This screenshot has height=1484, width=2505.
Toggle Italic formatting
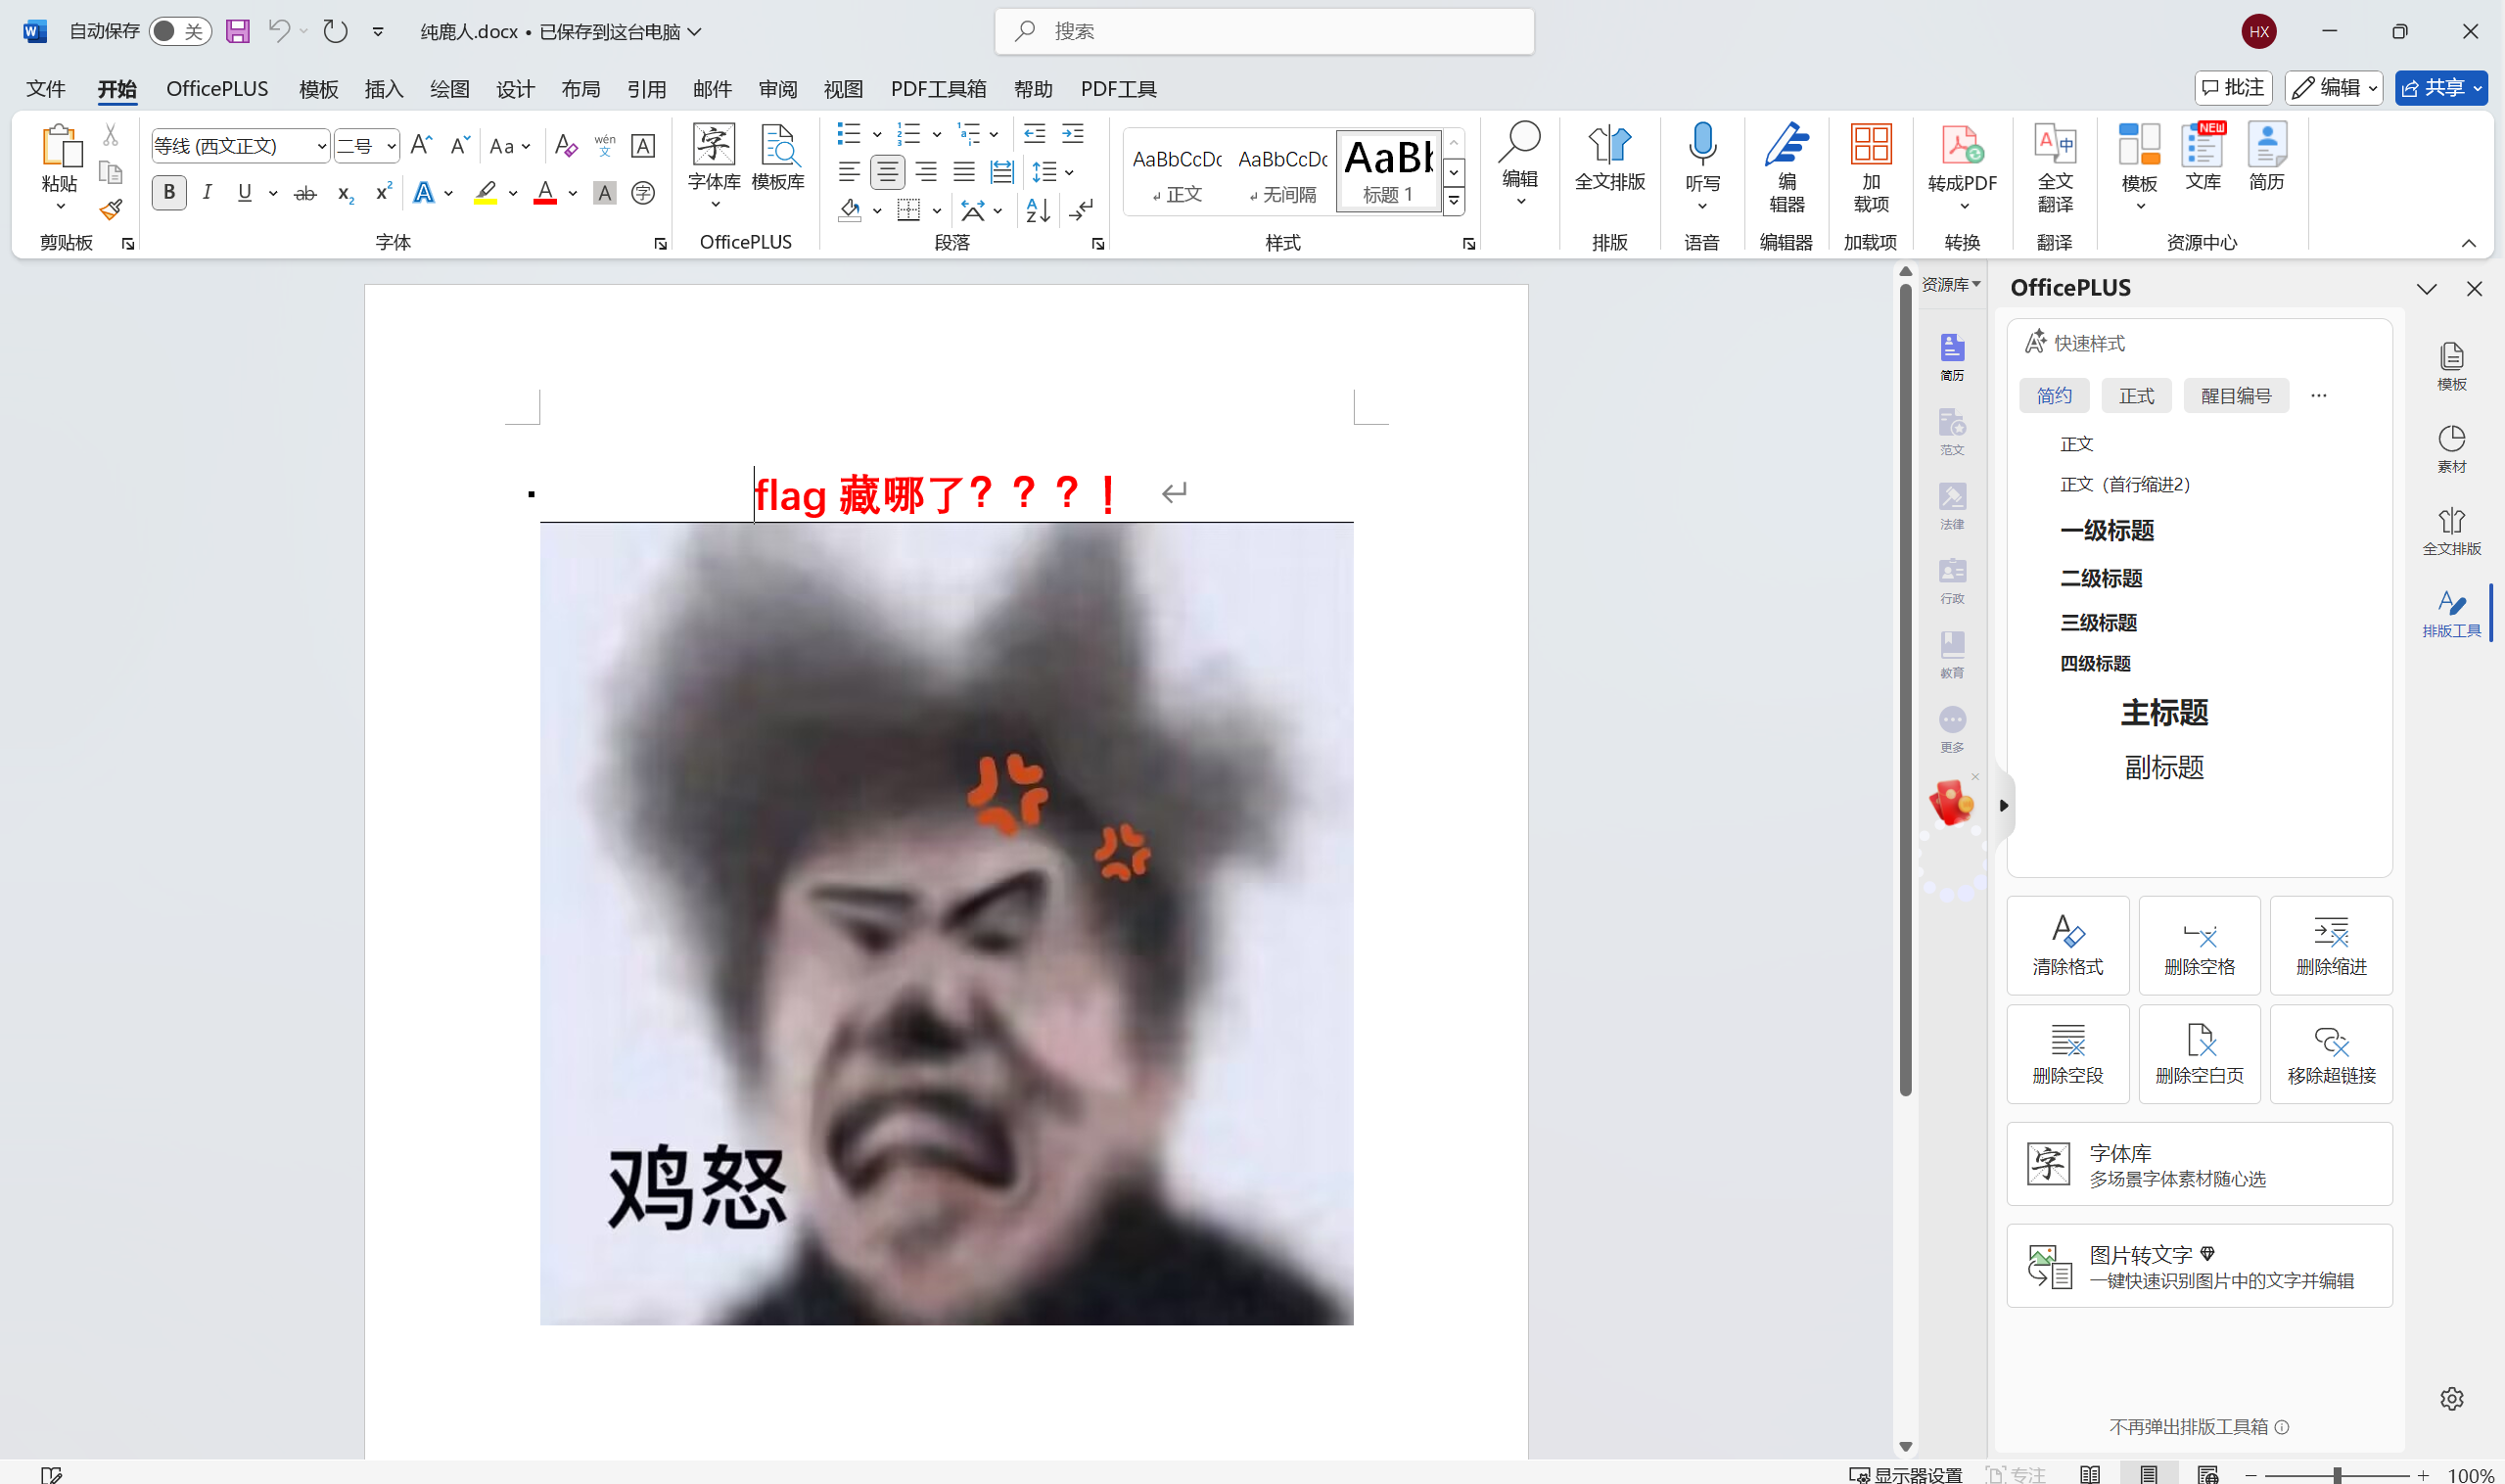point(207,192)
